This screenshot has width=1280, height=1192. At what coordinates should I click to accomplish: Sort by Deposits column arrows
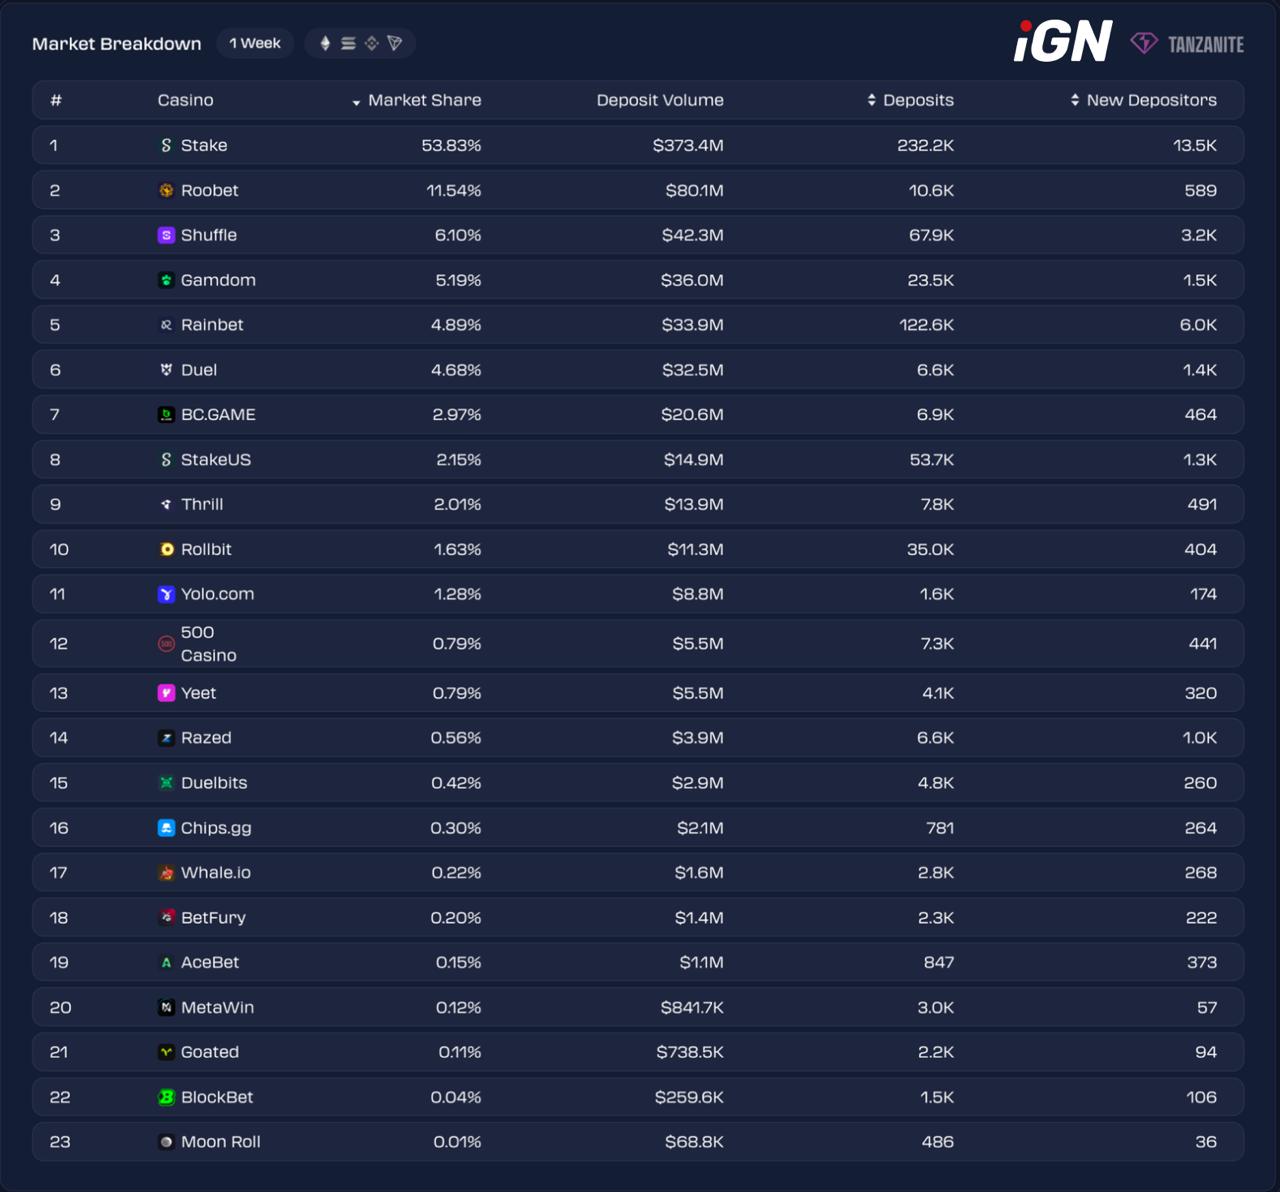click(910, 100)
